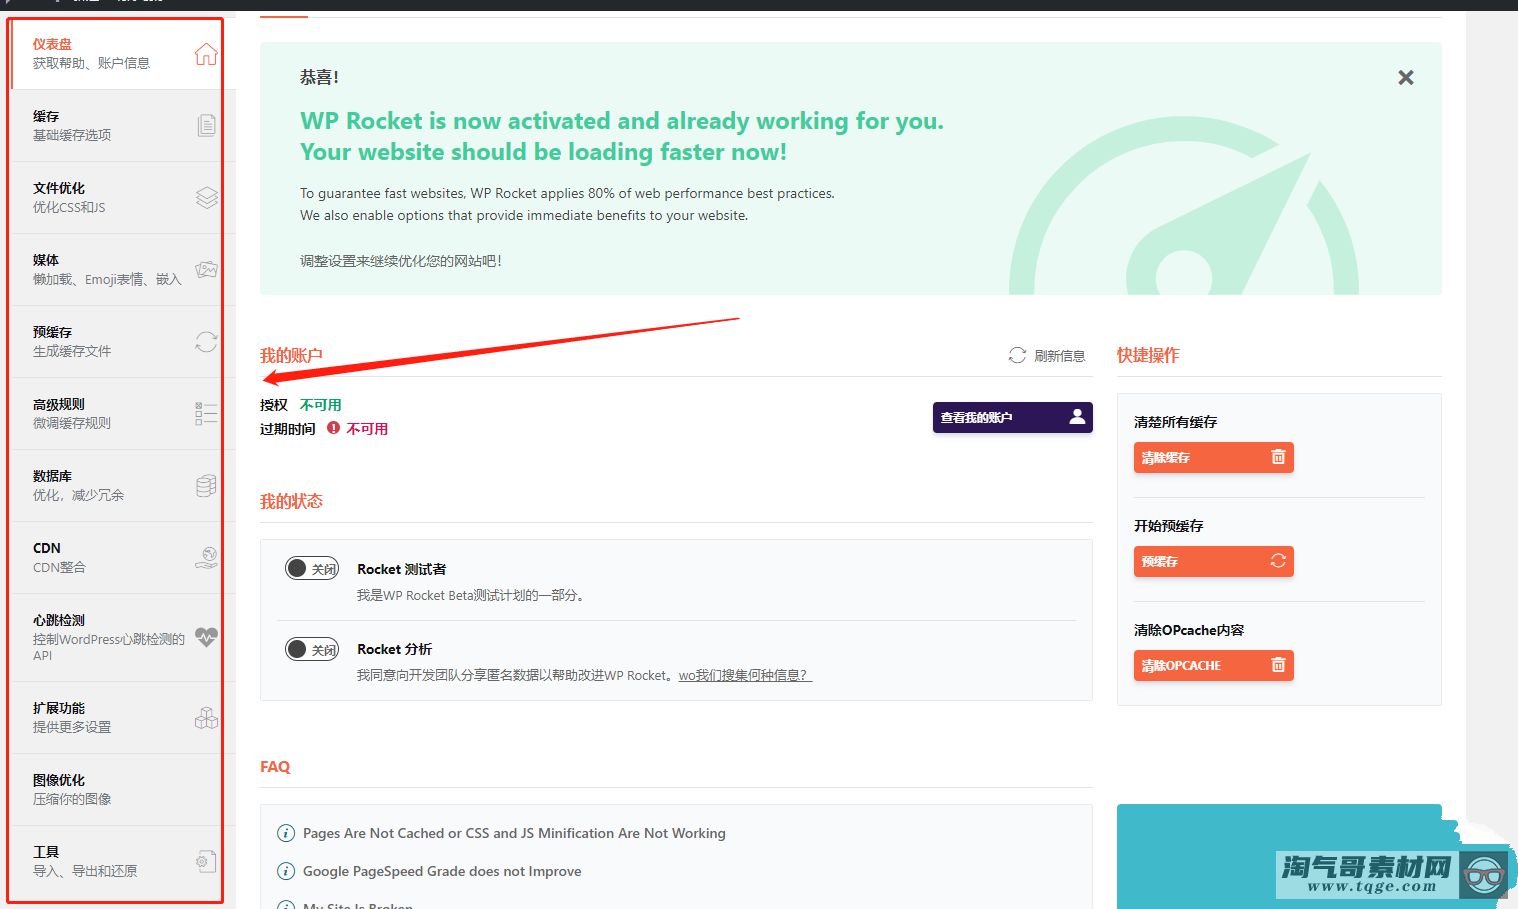Viewport: 1518px width, 909px height.
Task: Click the globe icon beside CDN
Action: pos(206,558)
